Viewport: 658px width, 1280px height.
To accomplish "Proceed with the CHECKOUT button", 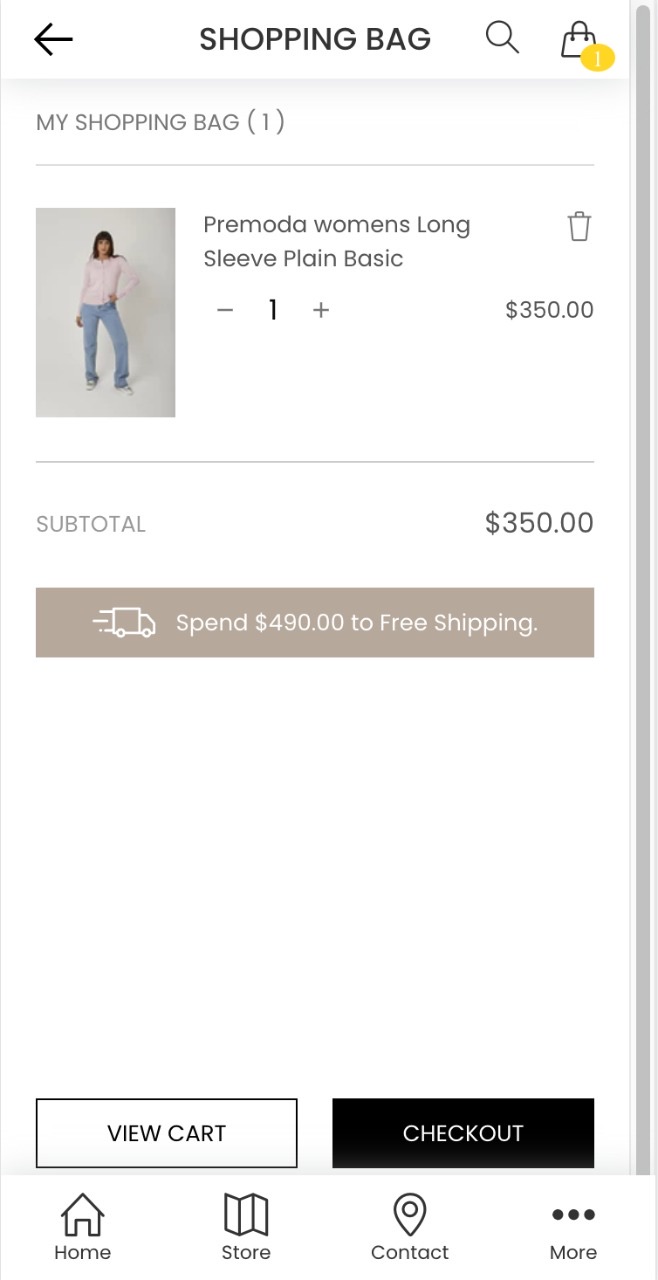I will pos(463,1133).
